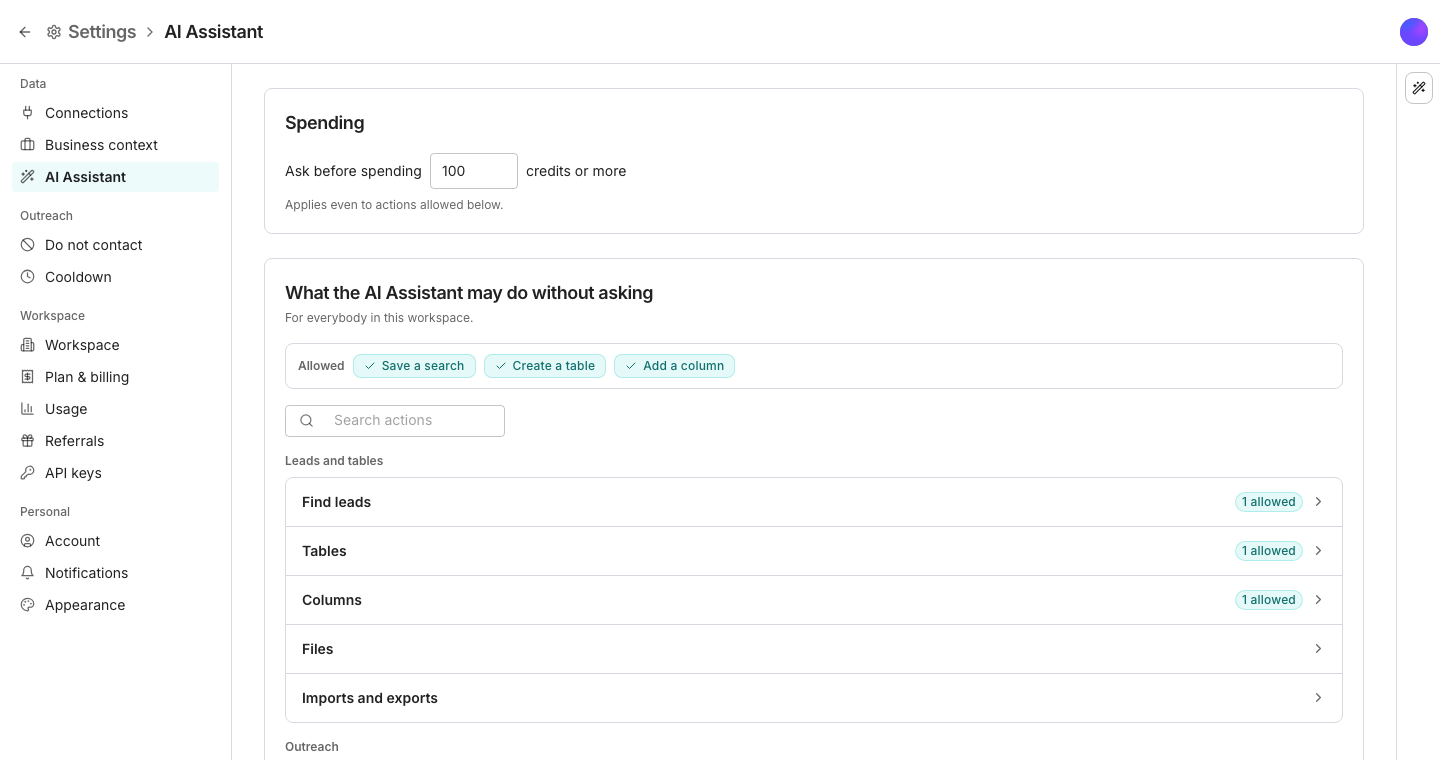Viewport: 1440px width, 760px height.
Task: Click the Settings gear icon in breadcrumb
Action: pyautogui.click(x=54, y=32)
